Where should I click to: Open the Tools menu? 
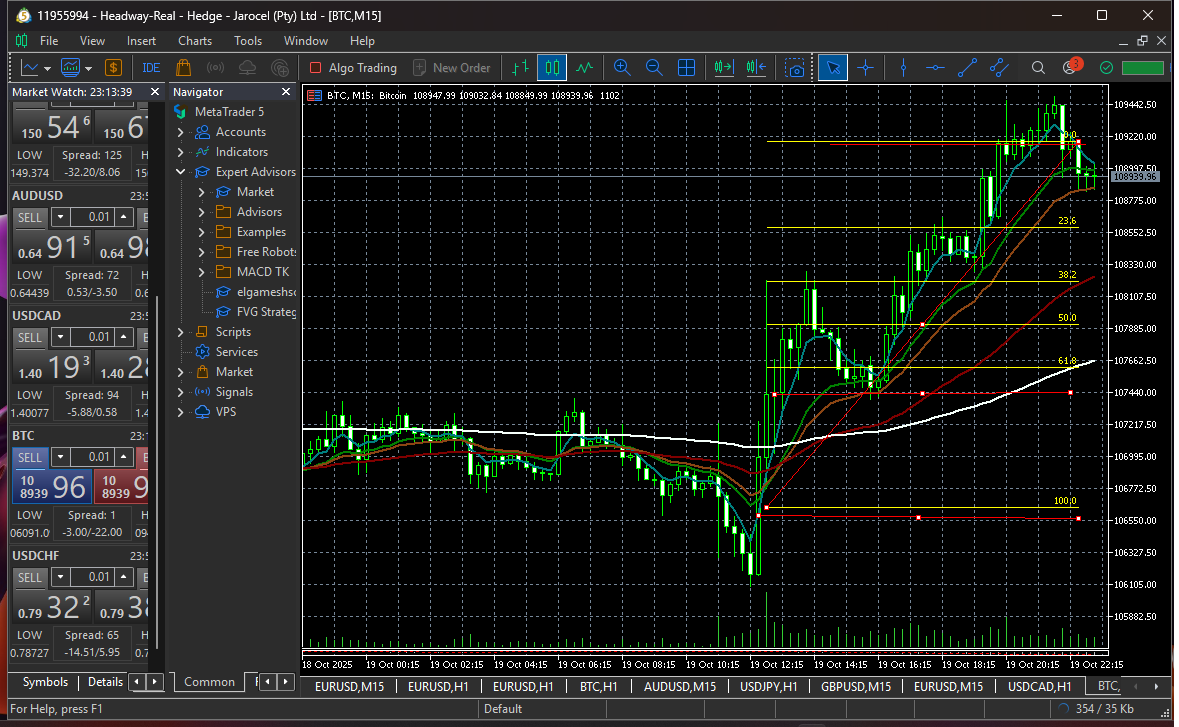point(248,41)
